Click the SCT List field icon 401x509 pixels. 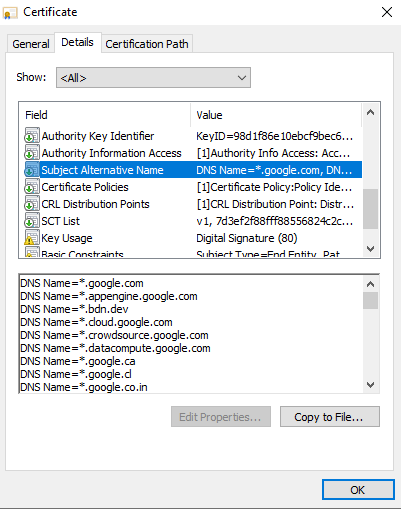[x=32, y=221]
